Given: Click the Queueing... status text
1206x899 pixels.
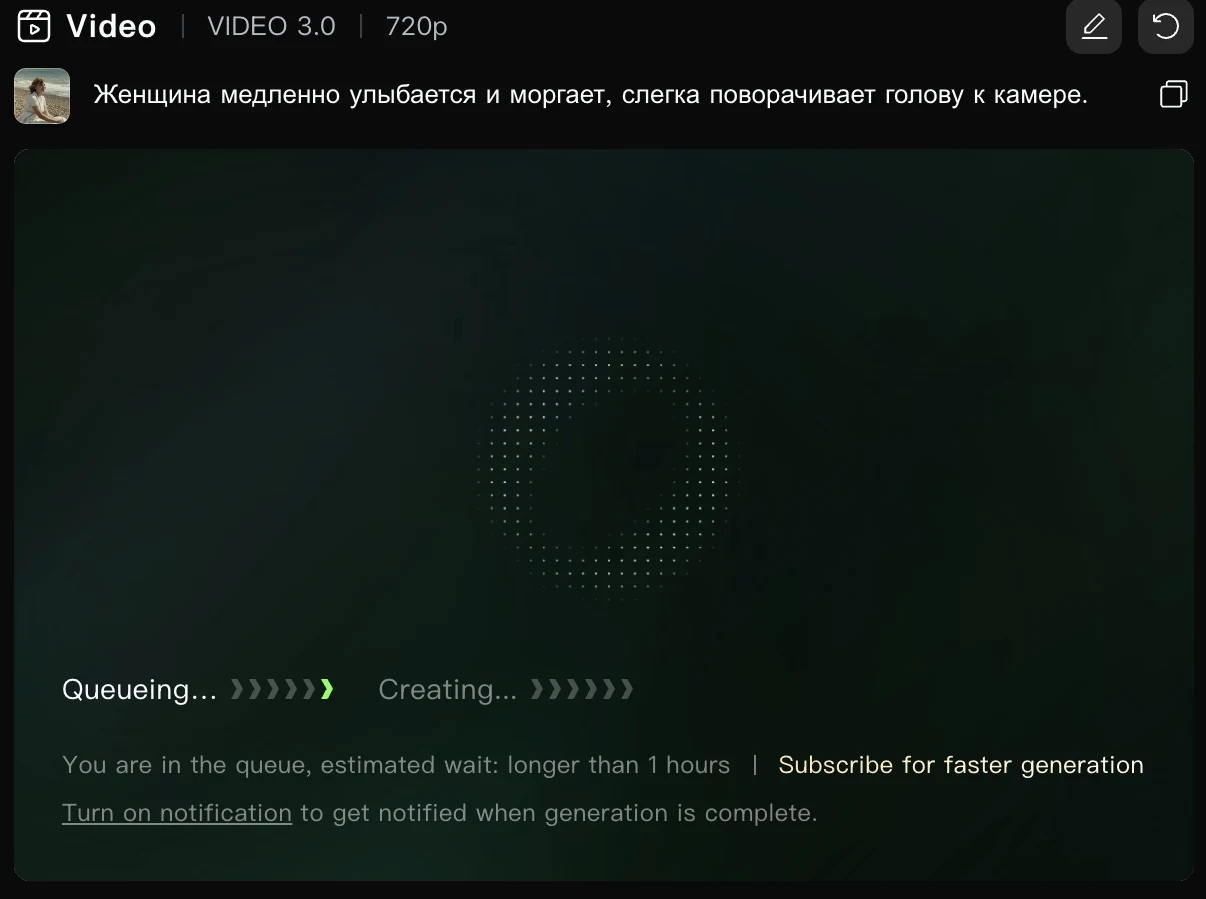Looking at the screenshot, I should pos(139,690).
